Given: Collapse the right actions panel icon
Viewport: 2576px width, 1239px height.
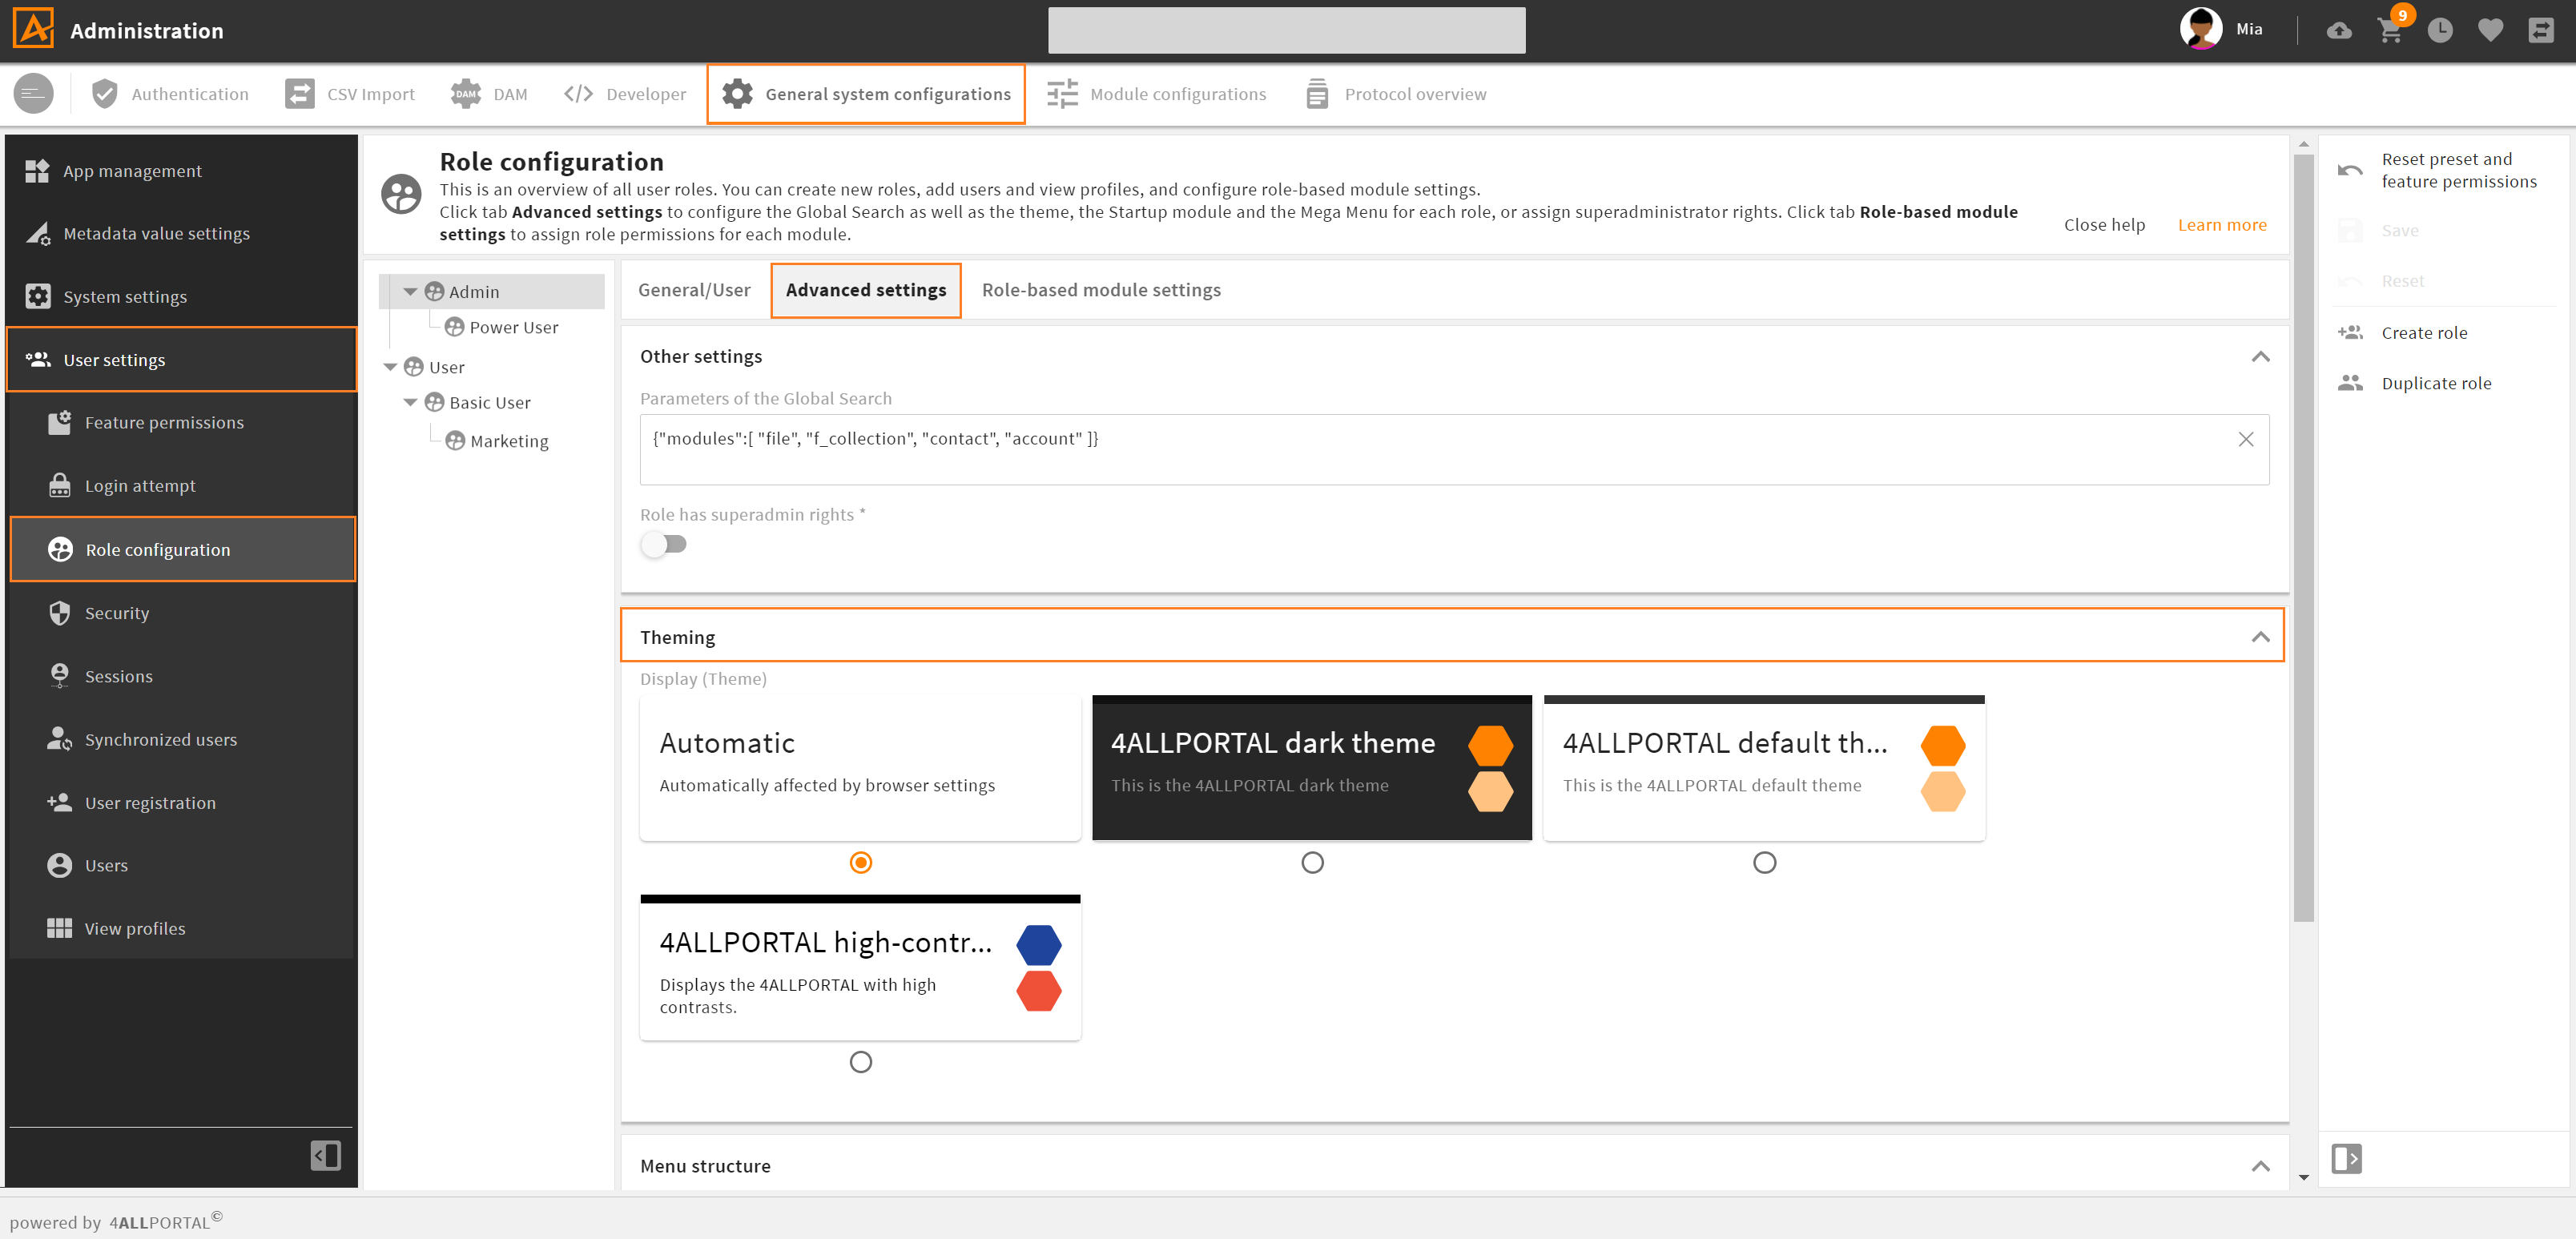Looking at the screenshot, I should coord(2346,1158).
